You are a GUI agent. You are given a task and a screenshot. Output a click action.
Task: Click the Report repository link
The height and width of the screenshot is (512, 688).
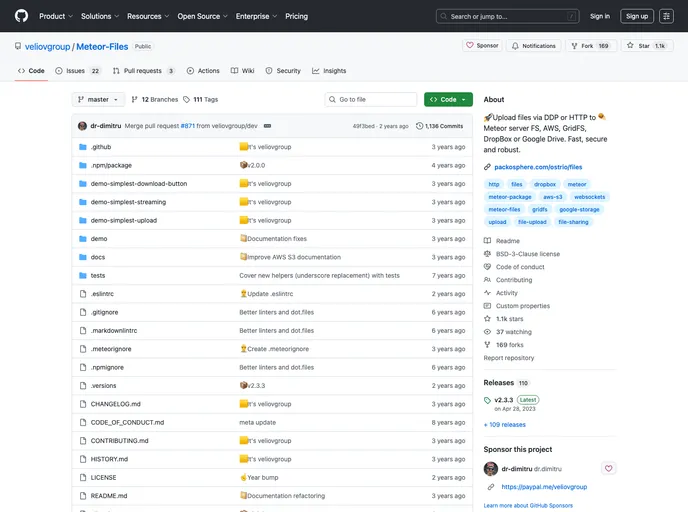(509, 358)
